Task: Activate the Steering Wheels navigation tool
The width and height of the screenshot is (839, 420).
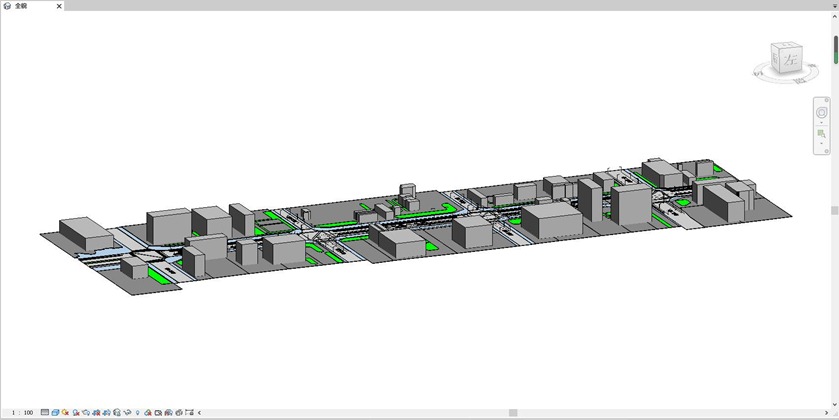Action: point(821,112)
